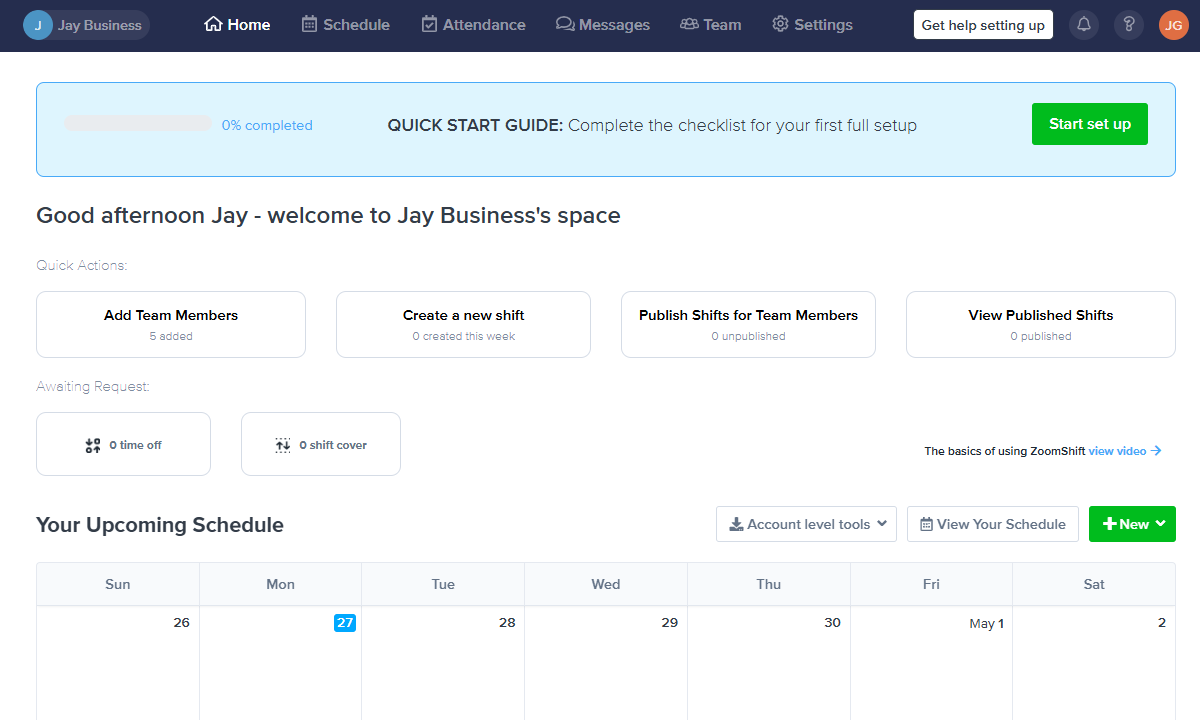The width and height of the screenshot is (1200, 720).
Task: Open the 0 shift cover requests card
Action: point(321,444)
